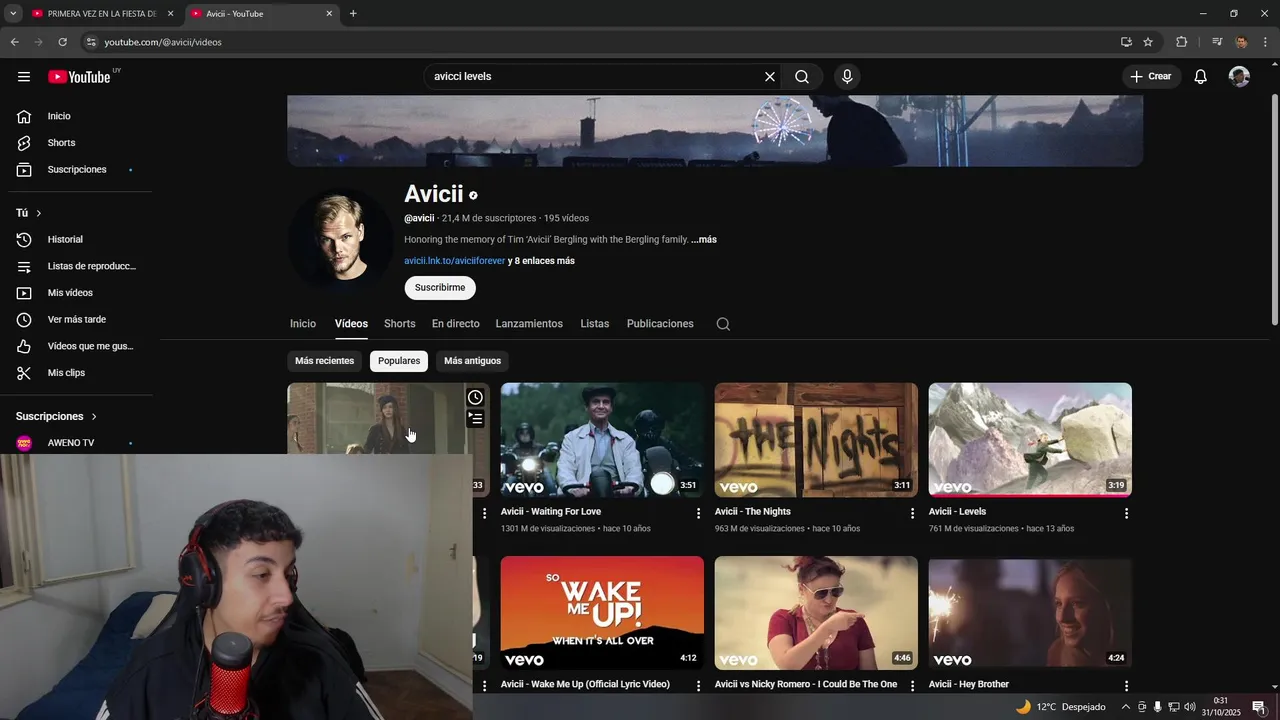Reload the page in Chrome
This screenshot has height=720, width=1280.
(x=62, y=42)
